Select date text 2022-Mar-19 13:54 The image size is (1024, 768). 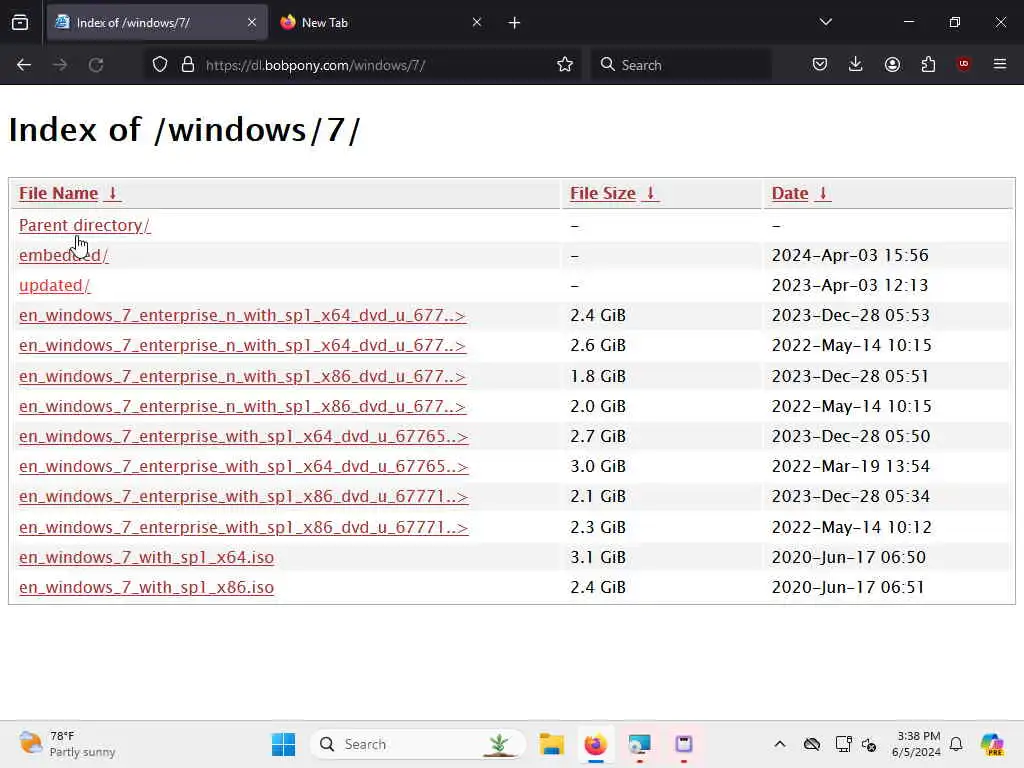pos(850,466)
